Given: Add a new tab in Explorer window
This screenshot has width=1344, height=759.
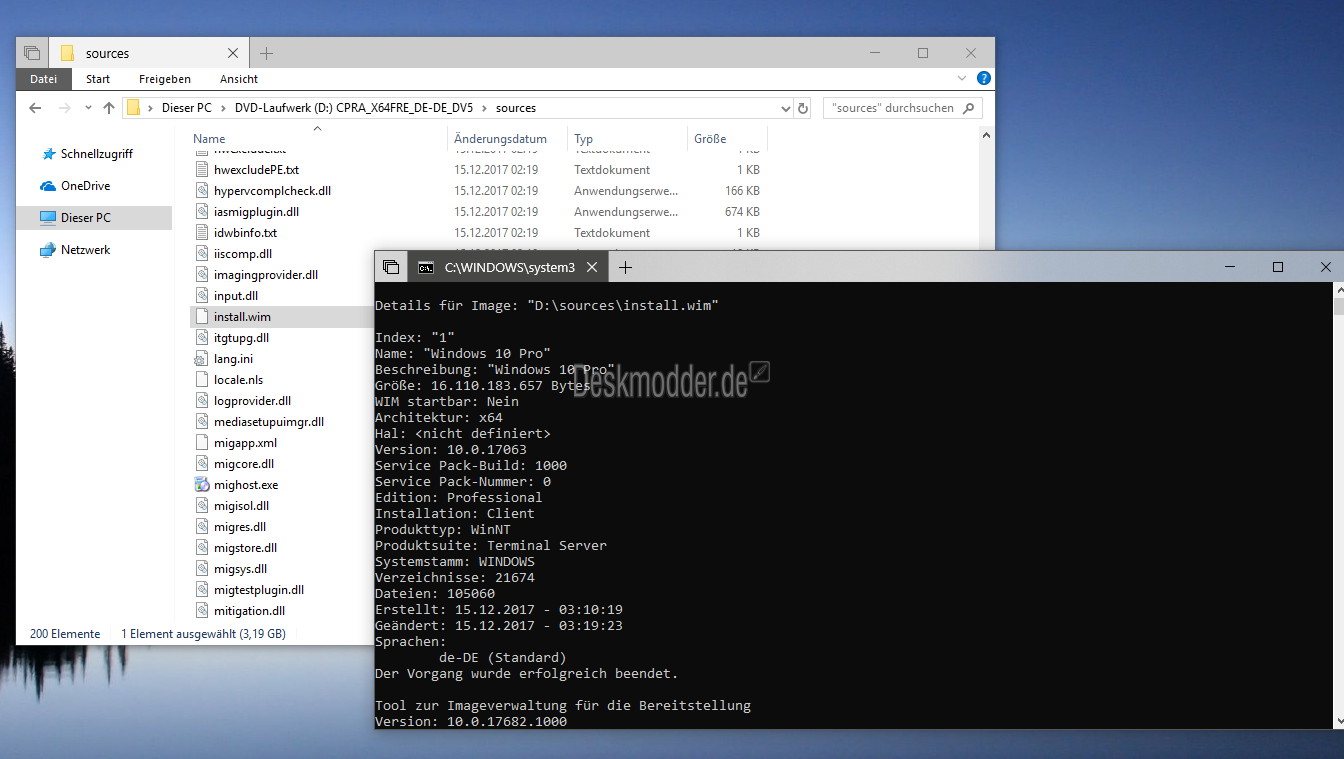Looking at the screenshot, I should pyautogui.click(x=267, y=53).
